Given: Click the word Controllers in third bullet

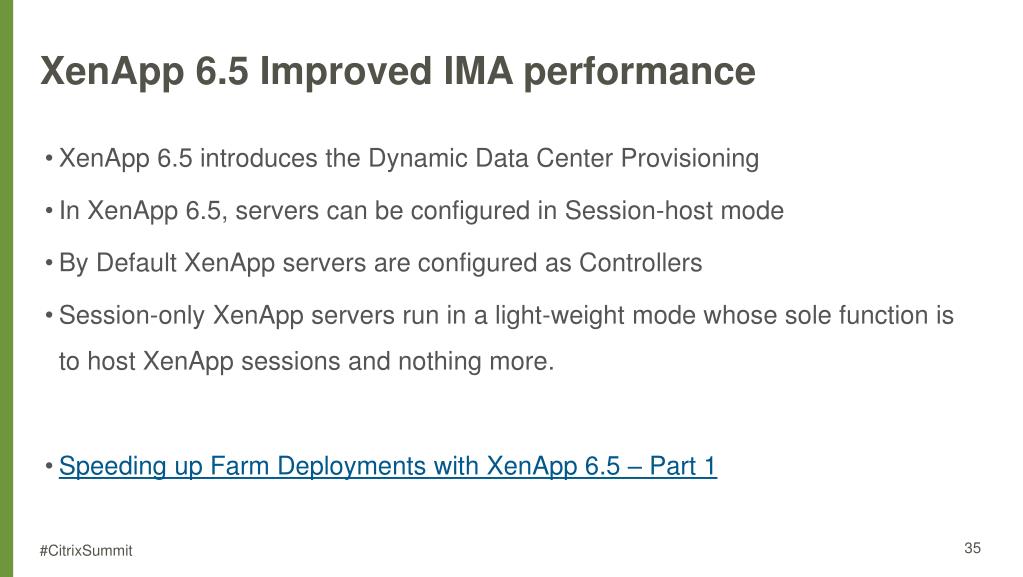Looking at the screenshot, I should pyautogui.click(x=641, y=263).
